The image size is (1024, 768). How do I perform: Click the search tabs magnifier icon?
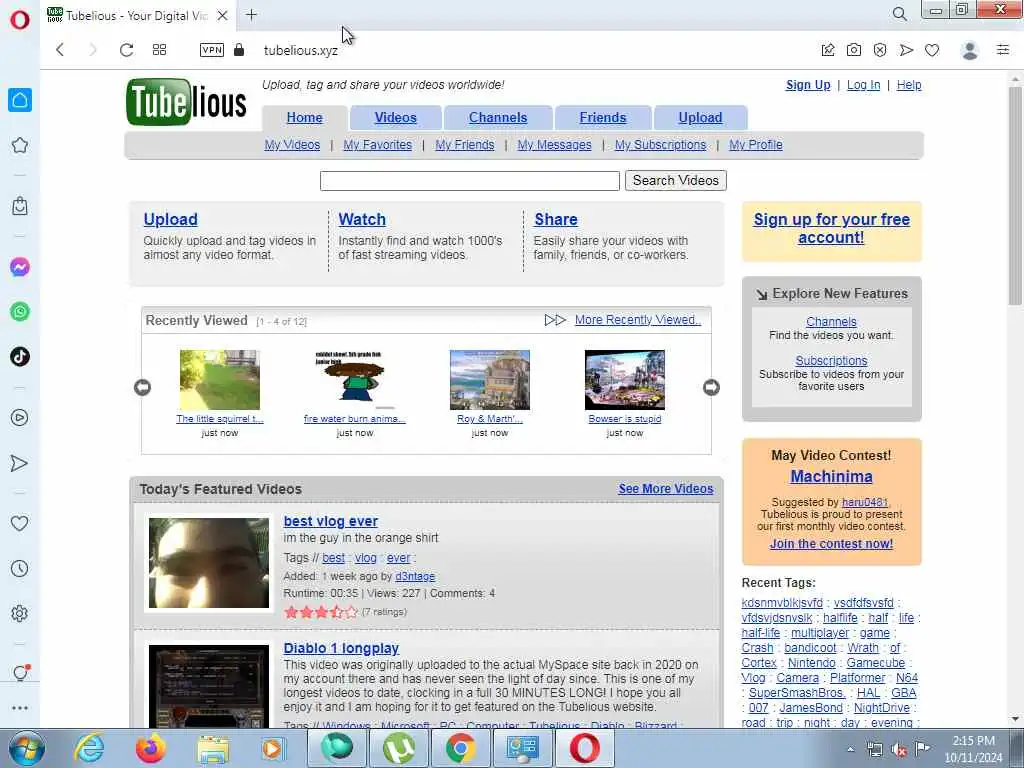coord(899,14)
